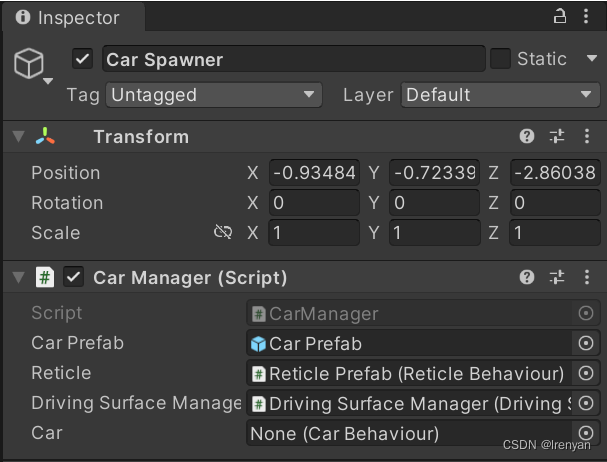Open object picker for Reticle field

click(x=586, y=373)
